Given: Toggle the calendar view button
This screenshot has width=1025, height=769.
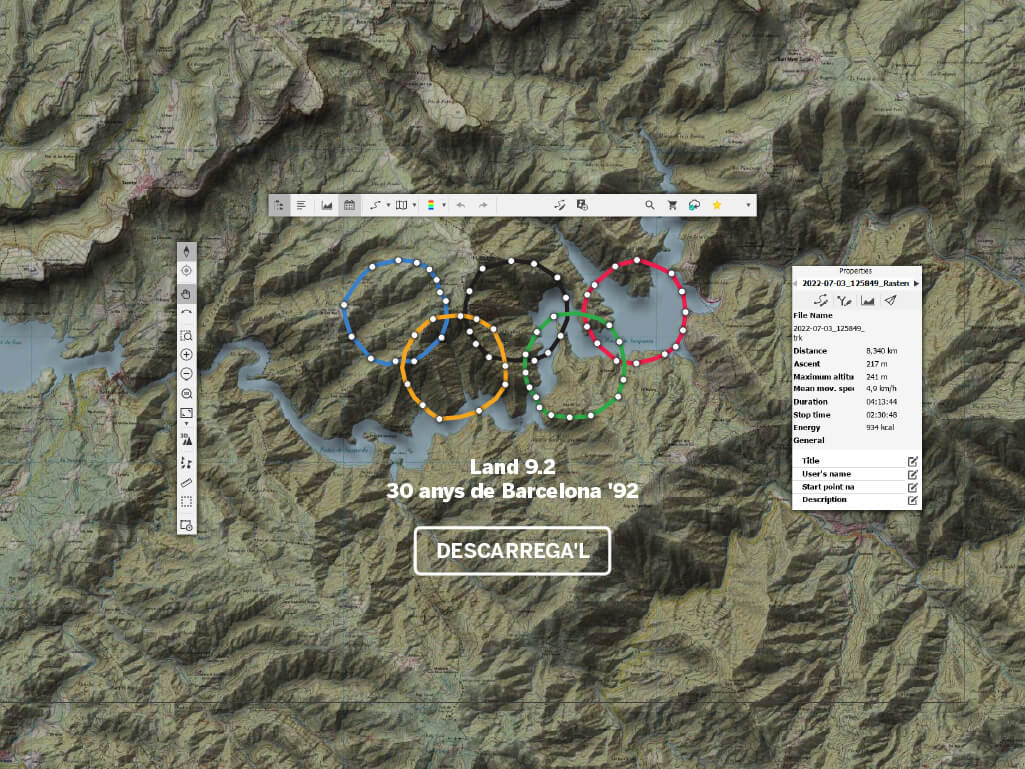Looking at the screenshot, I should [x=349, y=205].
